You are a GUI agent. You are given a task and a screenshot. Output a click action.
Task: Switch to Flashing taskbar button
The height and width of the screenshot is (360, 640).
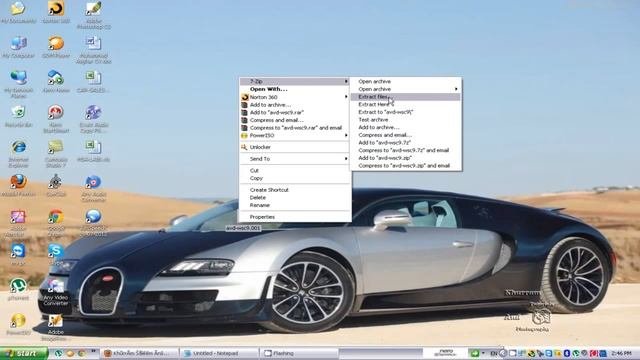pos(299,353)
